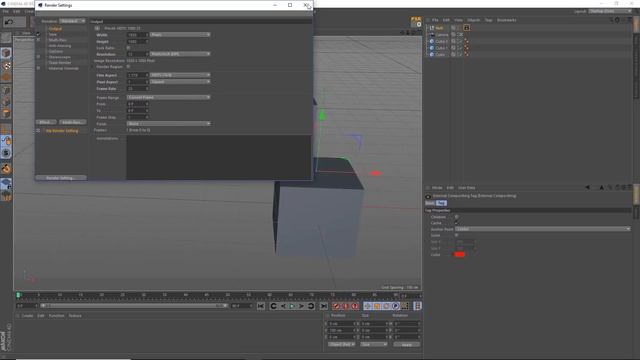Open the Width unit dropdown
The width and height of the screenshot is (640, 360).
(180, 35)
